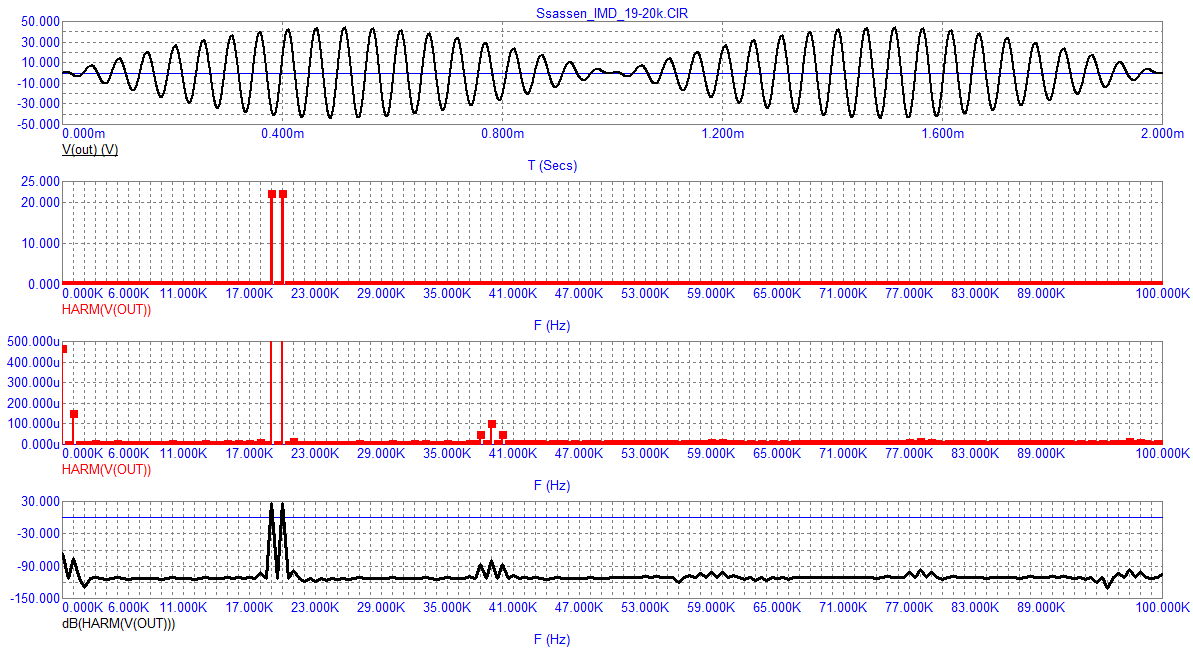Screen dimensions: 1193x652
Task: Select HARM(V(OUT)) label of the microvolt-scale plot
Action: point(107,470)
